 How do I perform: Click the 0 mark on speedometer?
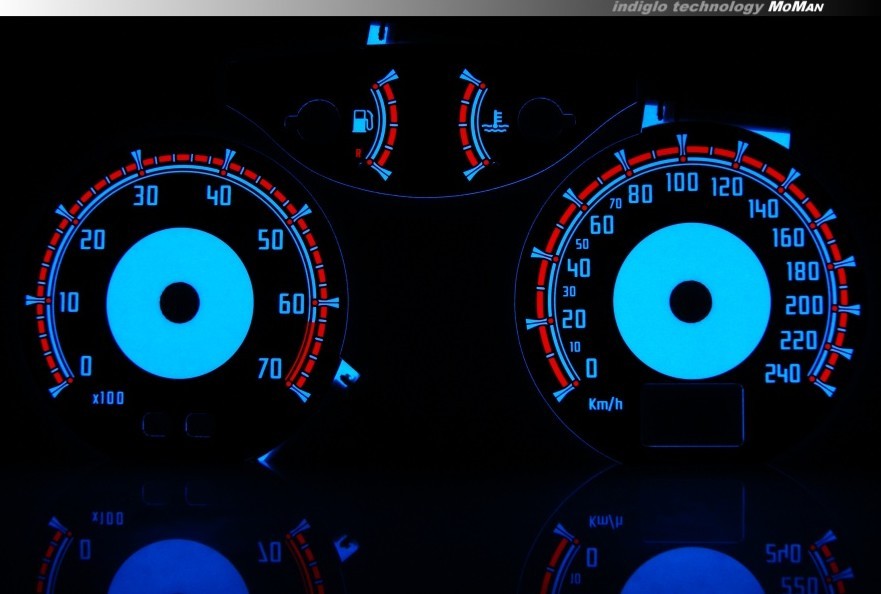point(590,369)
